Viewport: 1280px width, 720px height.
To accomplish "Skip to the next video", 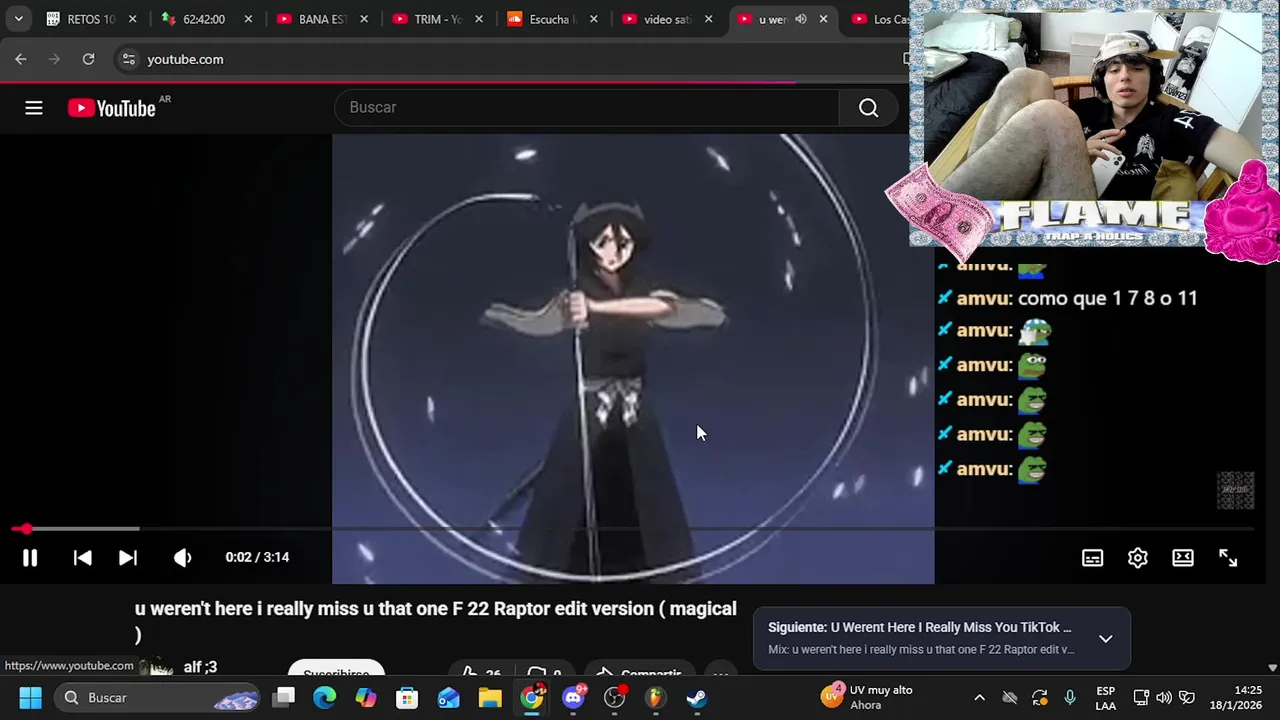I will pos(128,558).
